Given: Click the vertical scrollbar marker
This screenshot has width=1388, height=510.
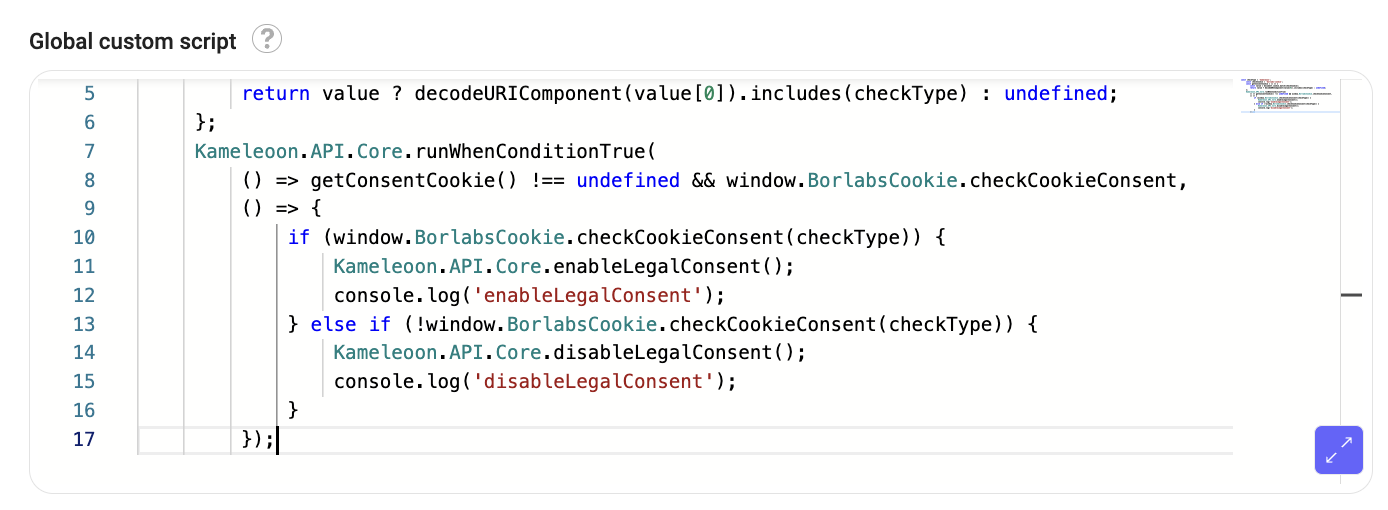Looking at the screenshot, I should coord(1351,295).
